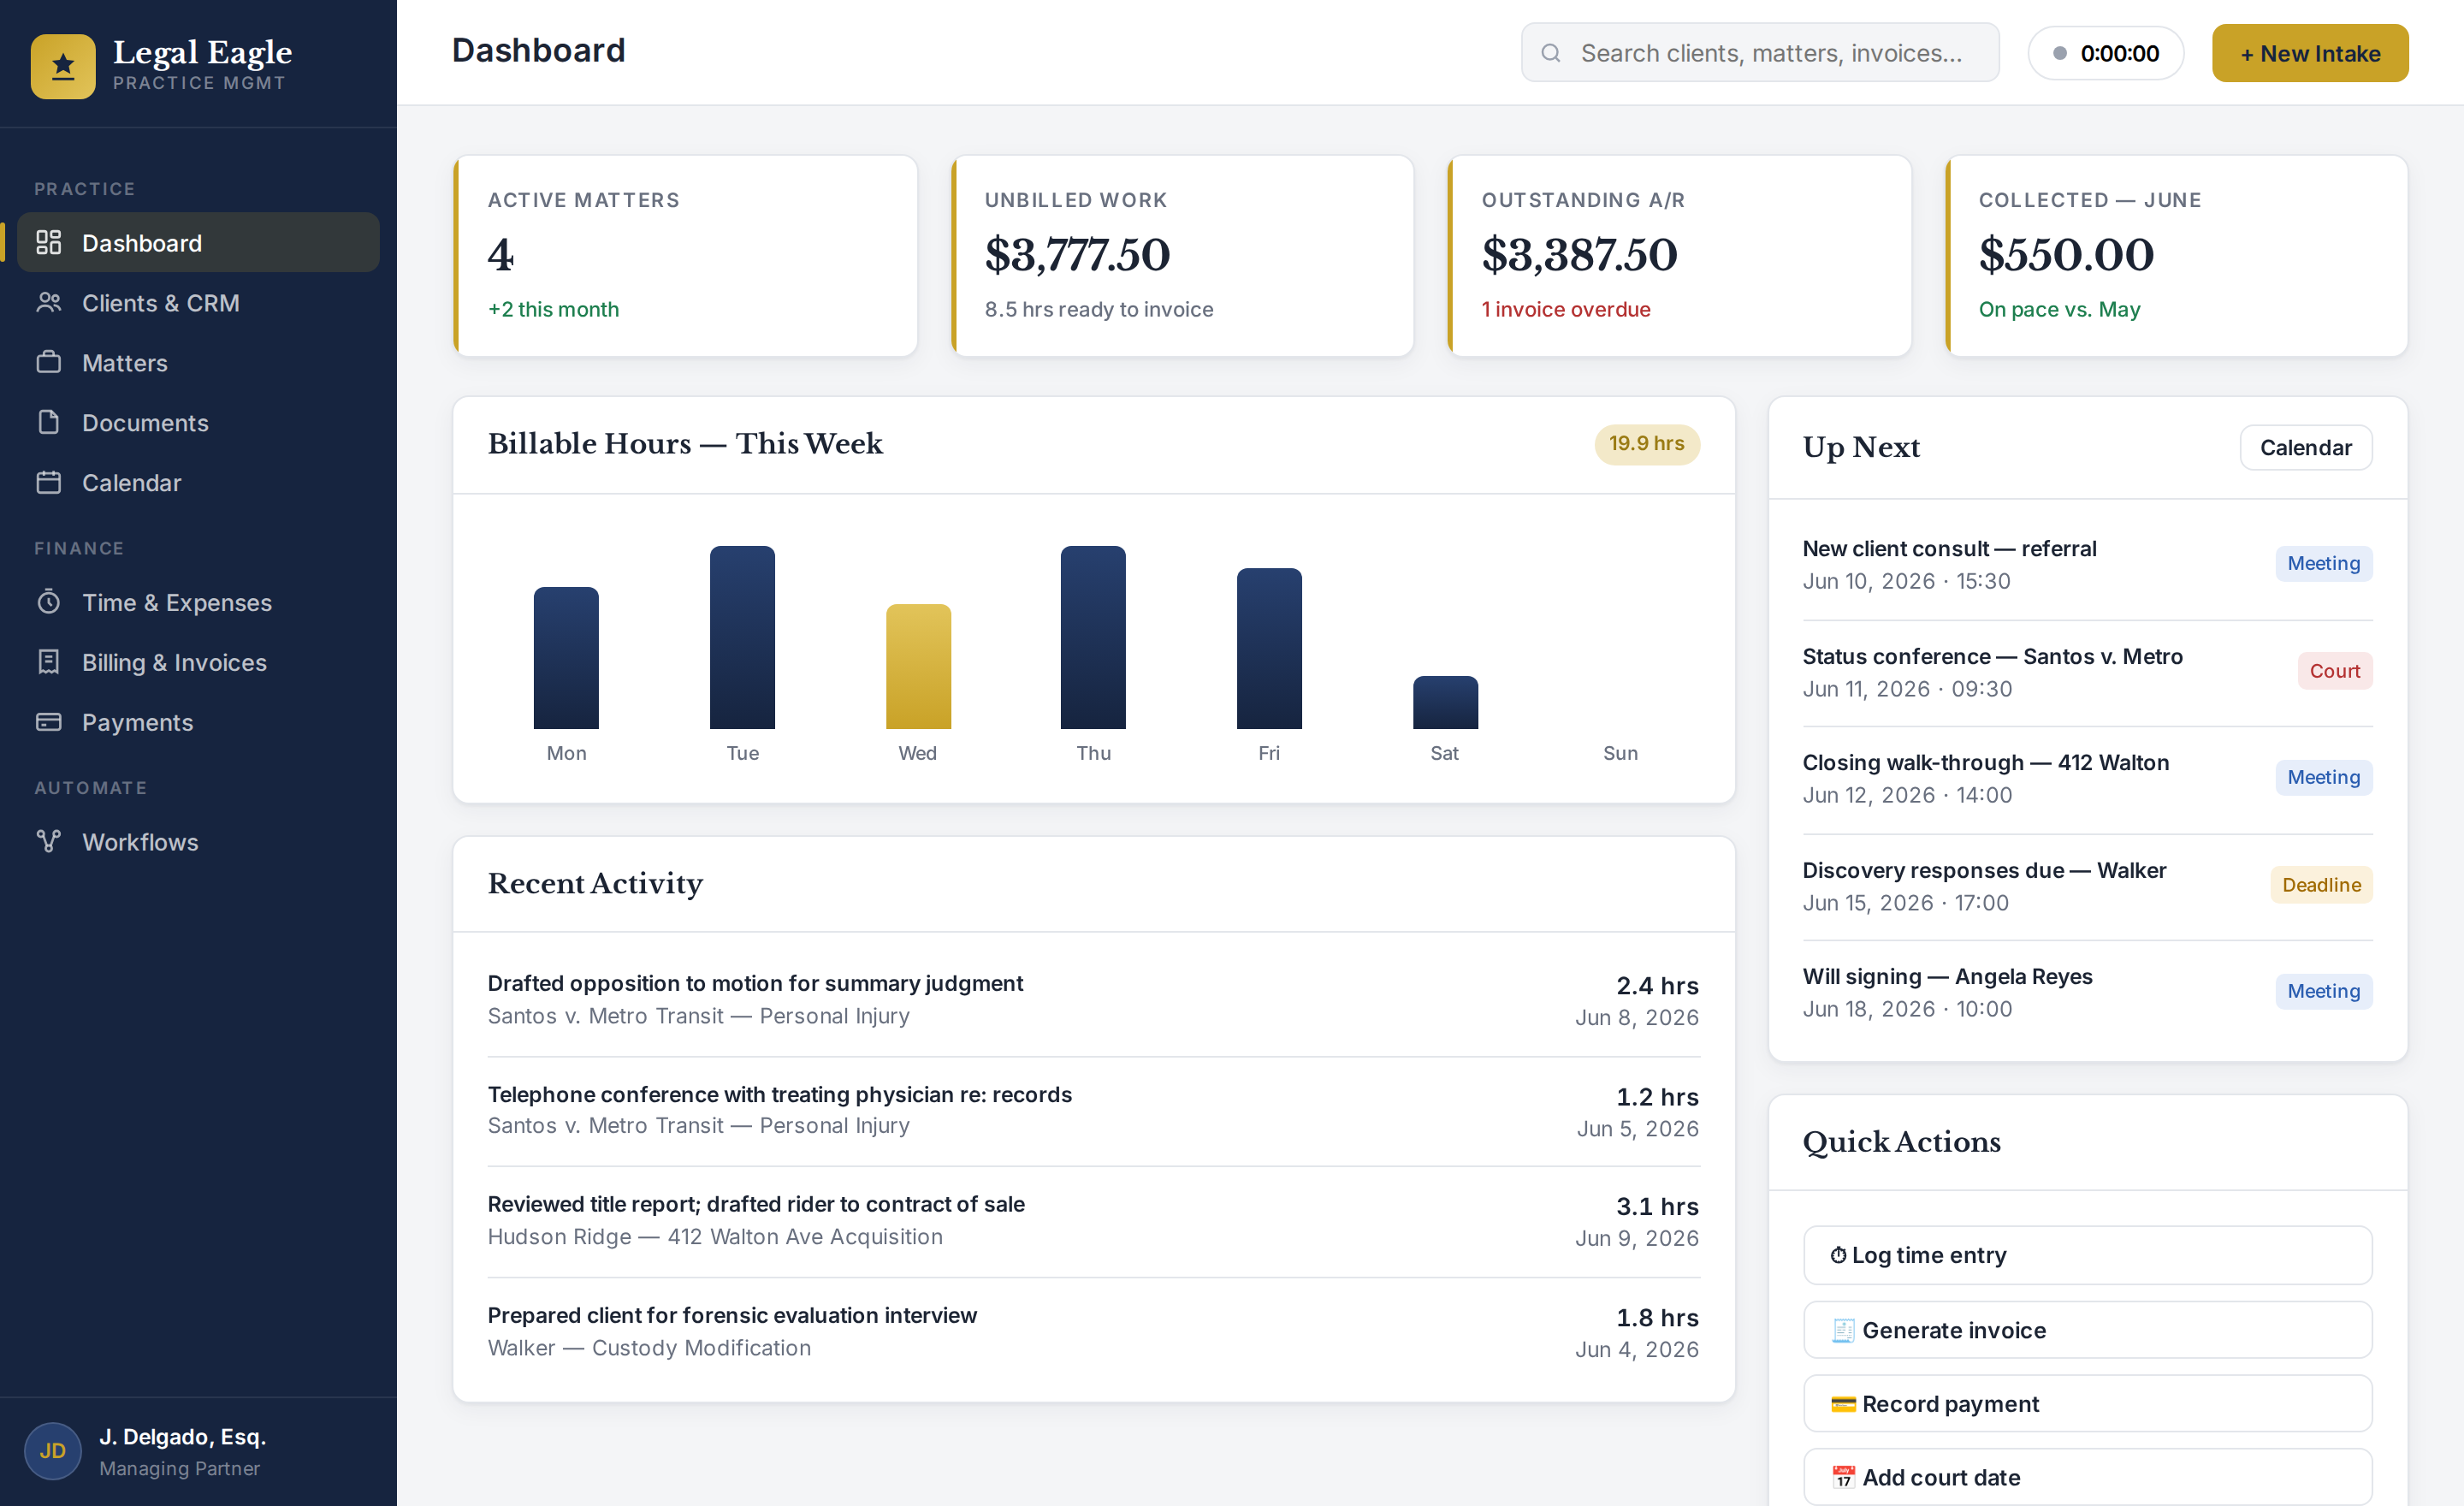The image size is (2464, 1506).
Task: Open the Collected — June stat card
Action: pyautogui.click(x=2176, y=255)
